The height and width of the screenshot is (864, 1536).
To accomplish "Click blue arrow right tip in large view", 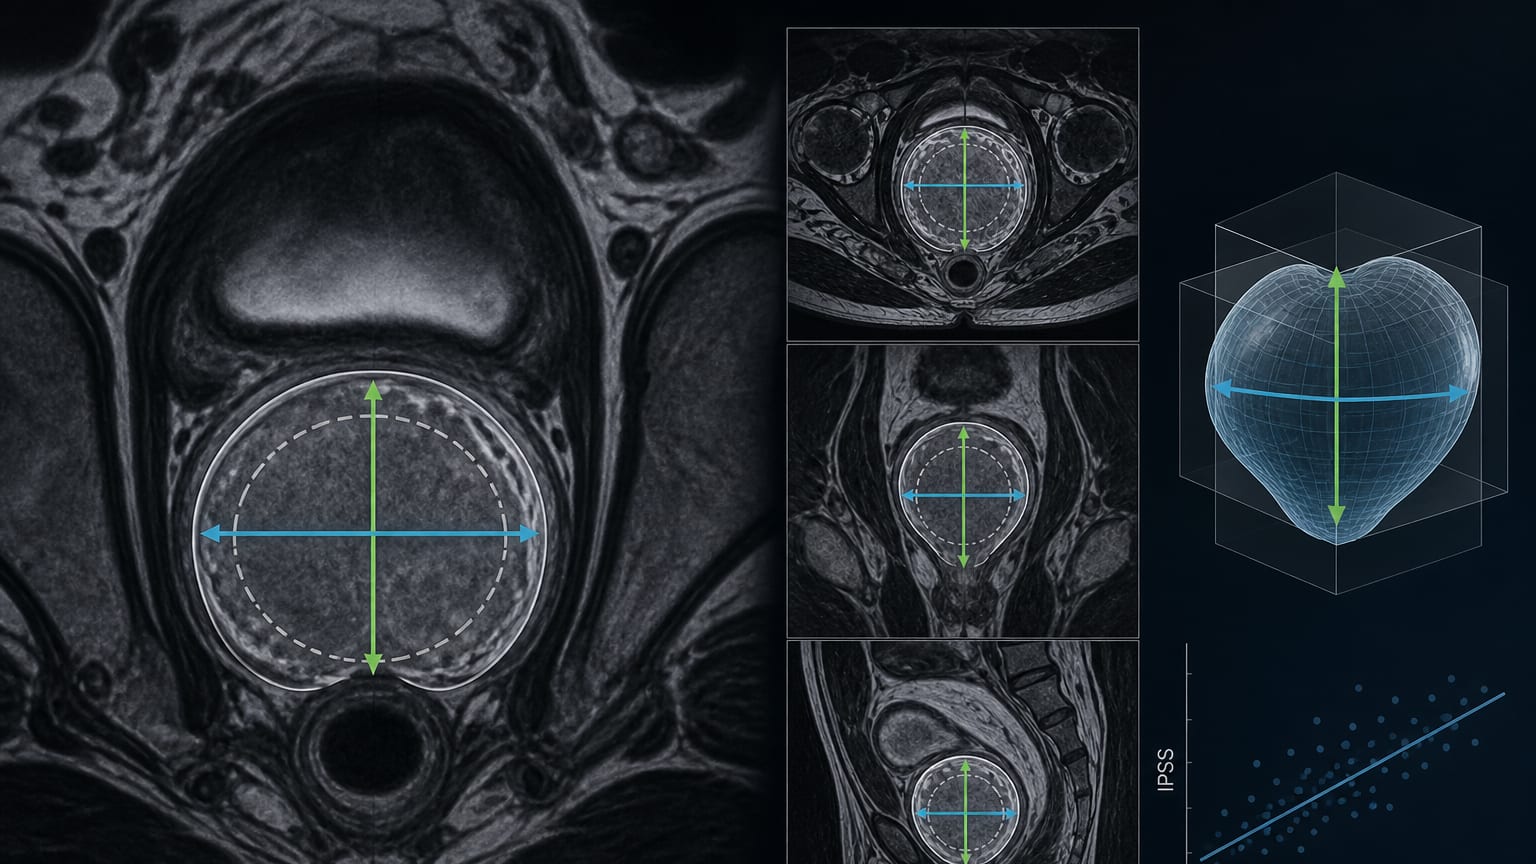I will pyautogui.click(x=529, y=534).
